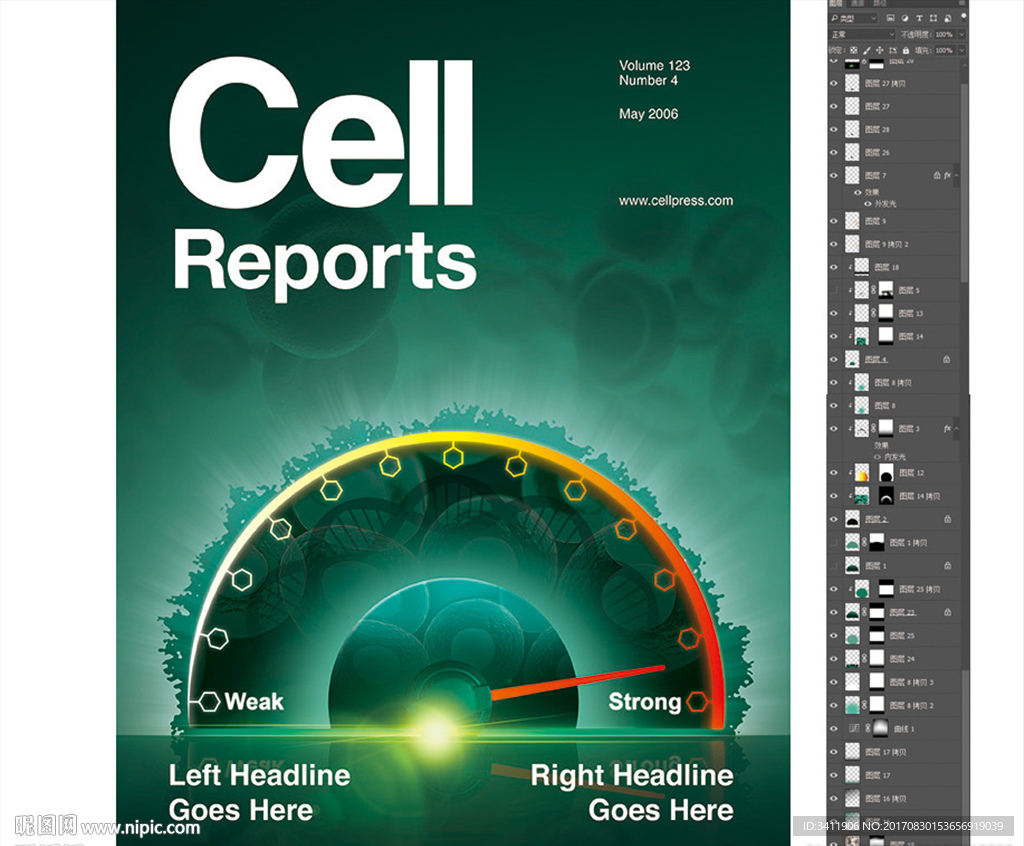Hide layer 图层 7
This screenshot has width=1024, height=846.
pos(834,175)
